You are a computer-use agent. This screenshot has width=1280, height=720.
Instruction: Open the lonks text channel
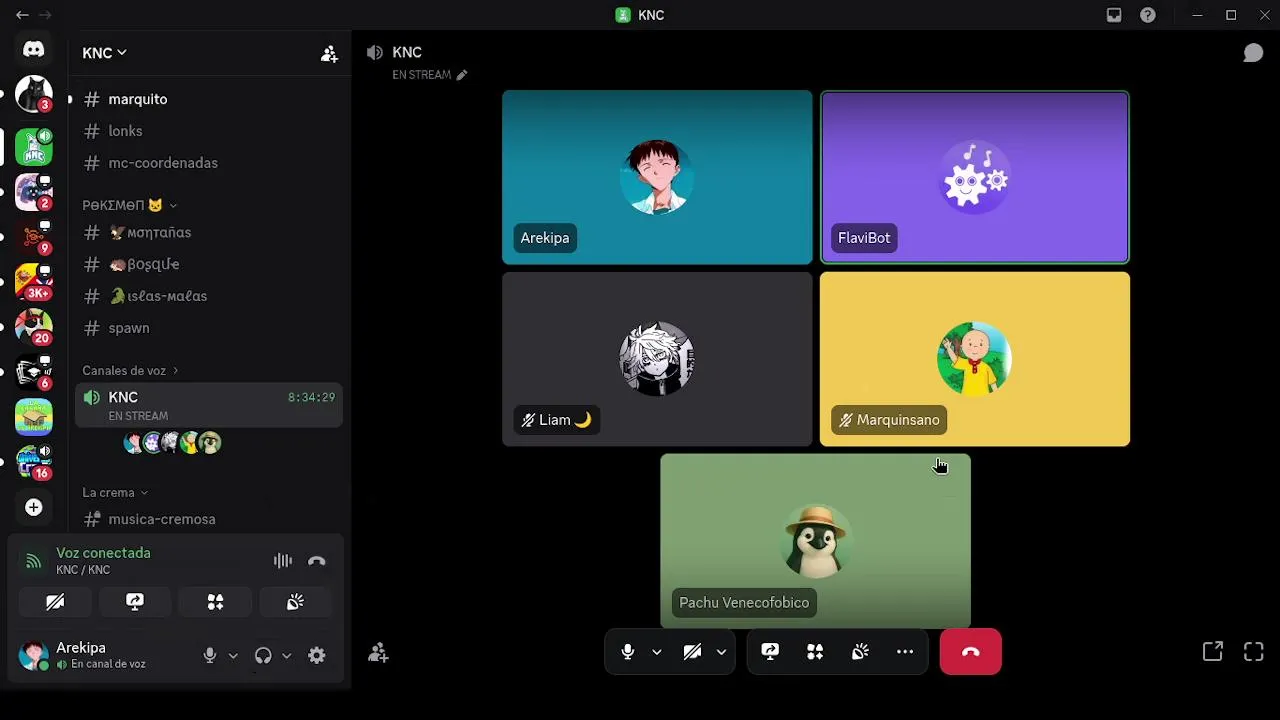coord(209,131)
